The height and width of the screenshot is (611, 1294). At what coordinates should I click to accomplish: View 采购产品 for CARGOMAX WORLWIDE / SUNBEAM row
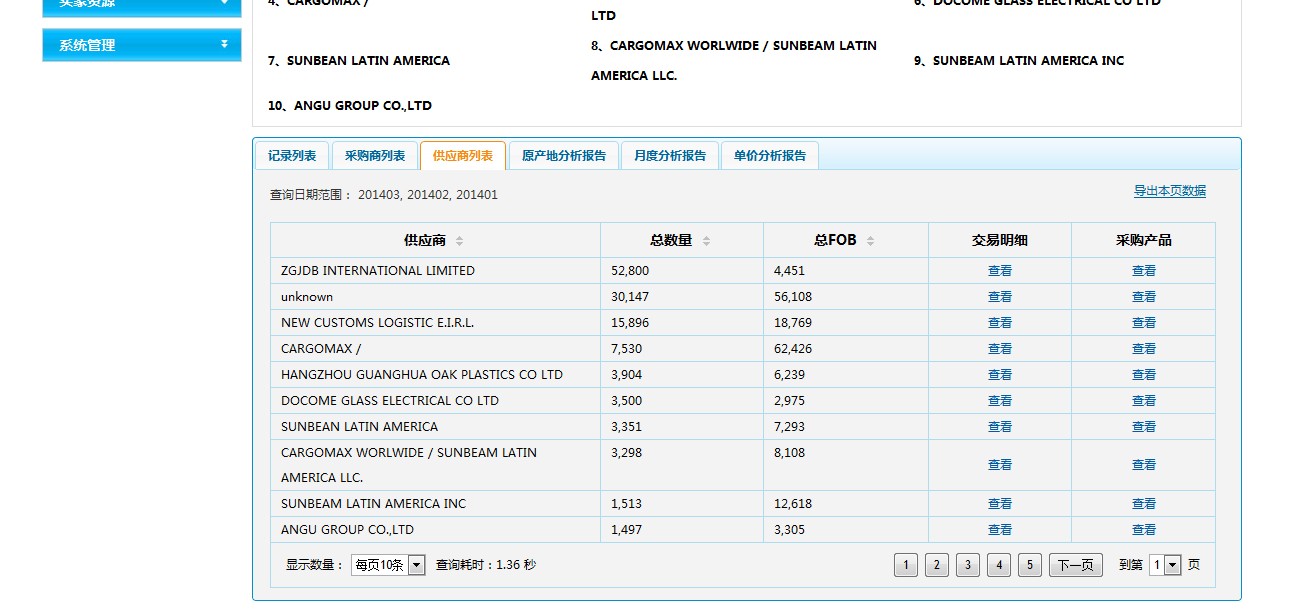[x=1144, y=465]
